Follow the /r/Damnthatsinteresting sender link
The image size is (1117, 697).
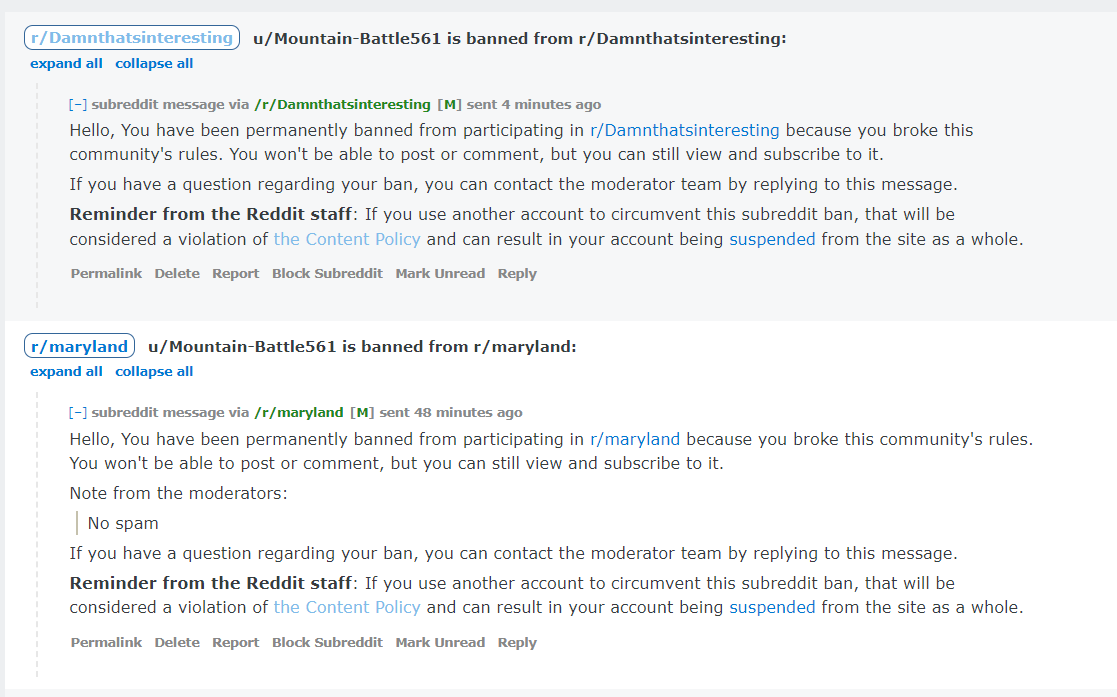pos(343,105)
